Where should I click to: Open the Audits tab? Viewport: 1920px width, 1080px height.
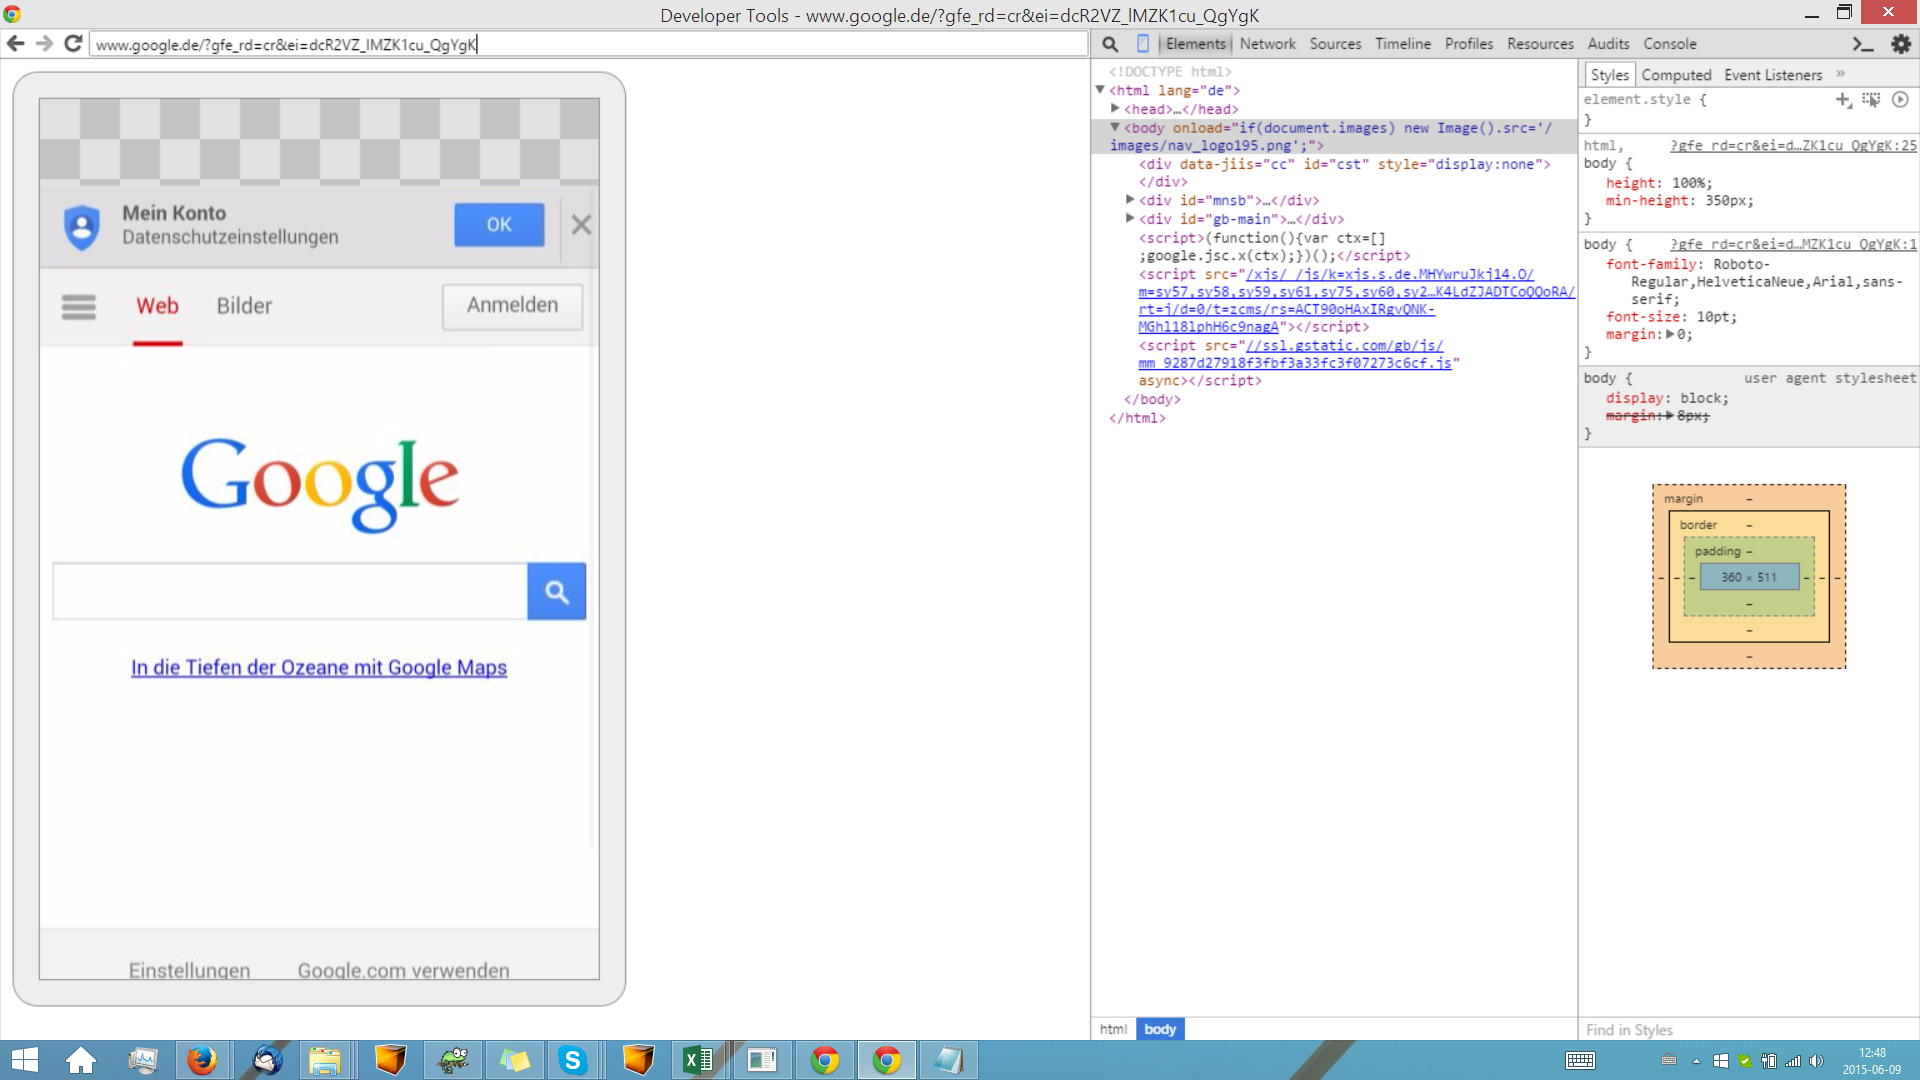[x=1608, y=44]
